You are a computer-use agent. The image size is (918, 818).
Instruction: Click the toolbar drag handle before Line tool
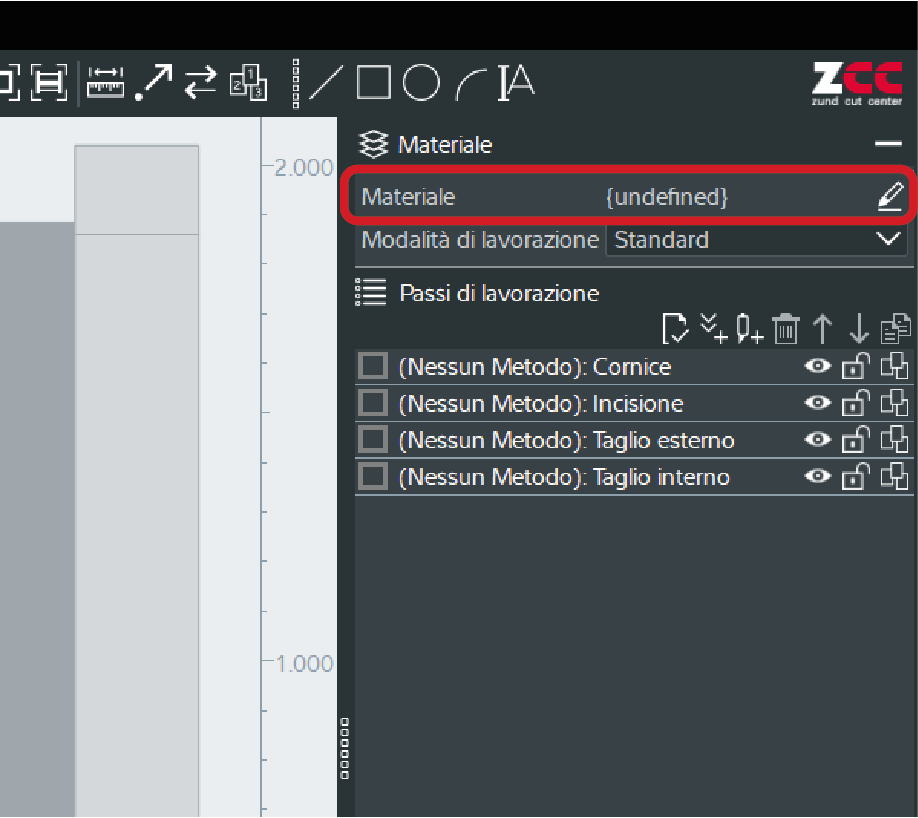tap(296, 83)
